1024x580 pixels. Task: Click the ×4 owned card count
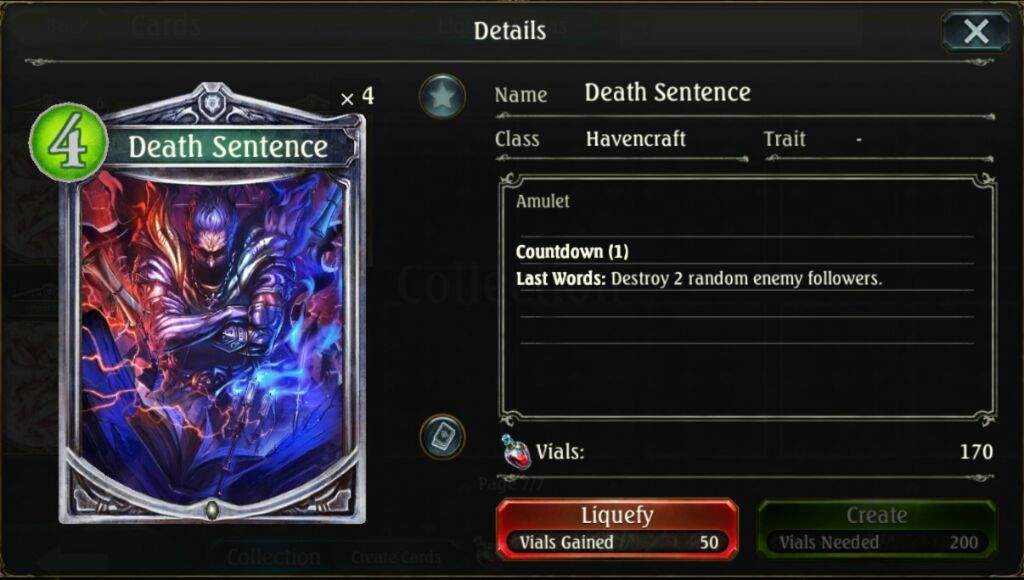(x=357, y=97)
